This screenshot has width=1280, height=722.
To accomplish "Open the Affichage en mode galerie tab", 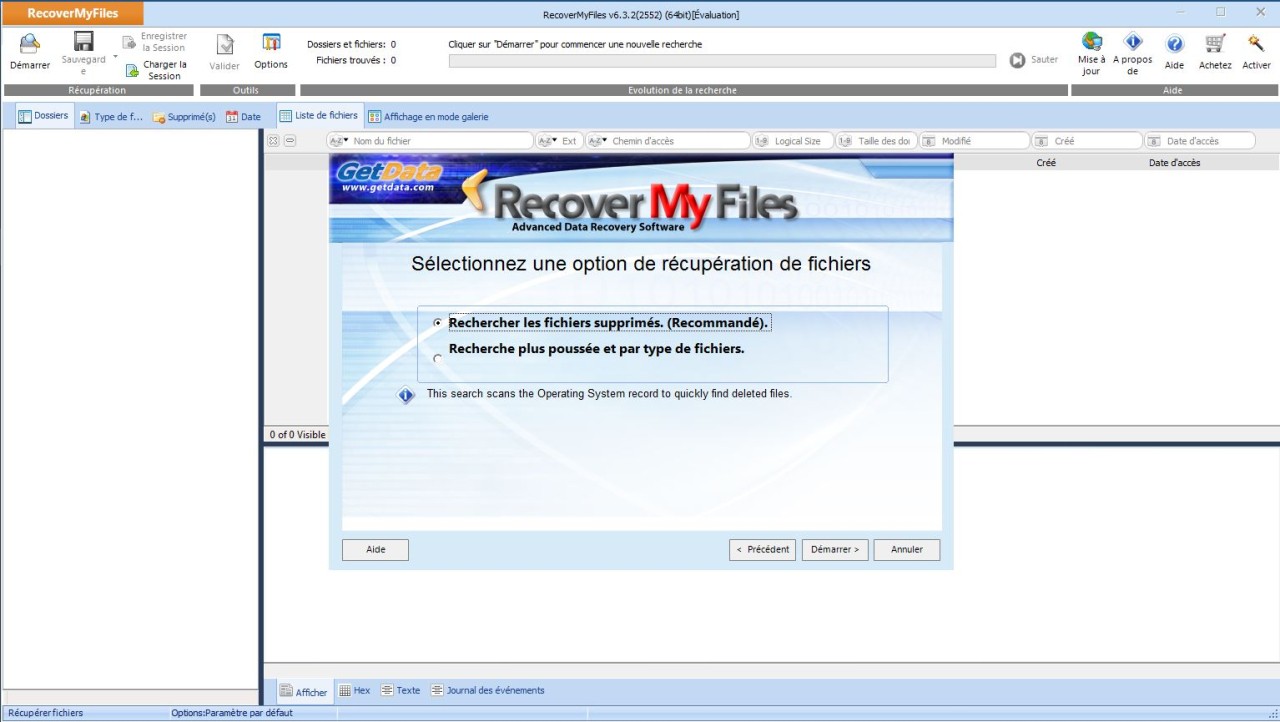I will tap(430, 116).
